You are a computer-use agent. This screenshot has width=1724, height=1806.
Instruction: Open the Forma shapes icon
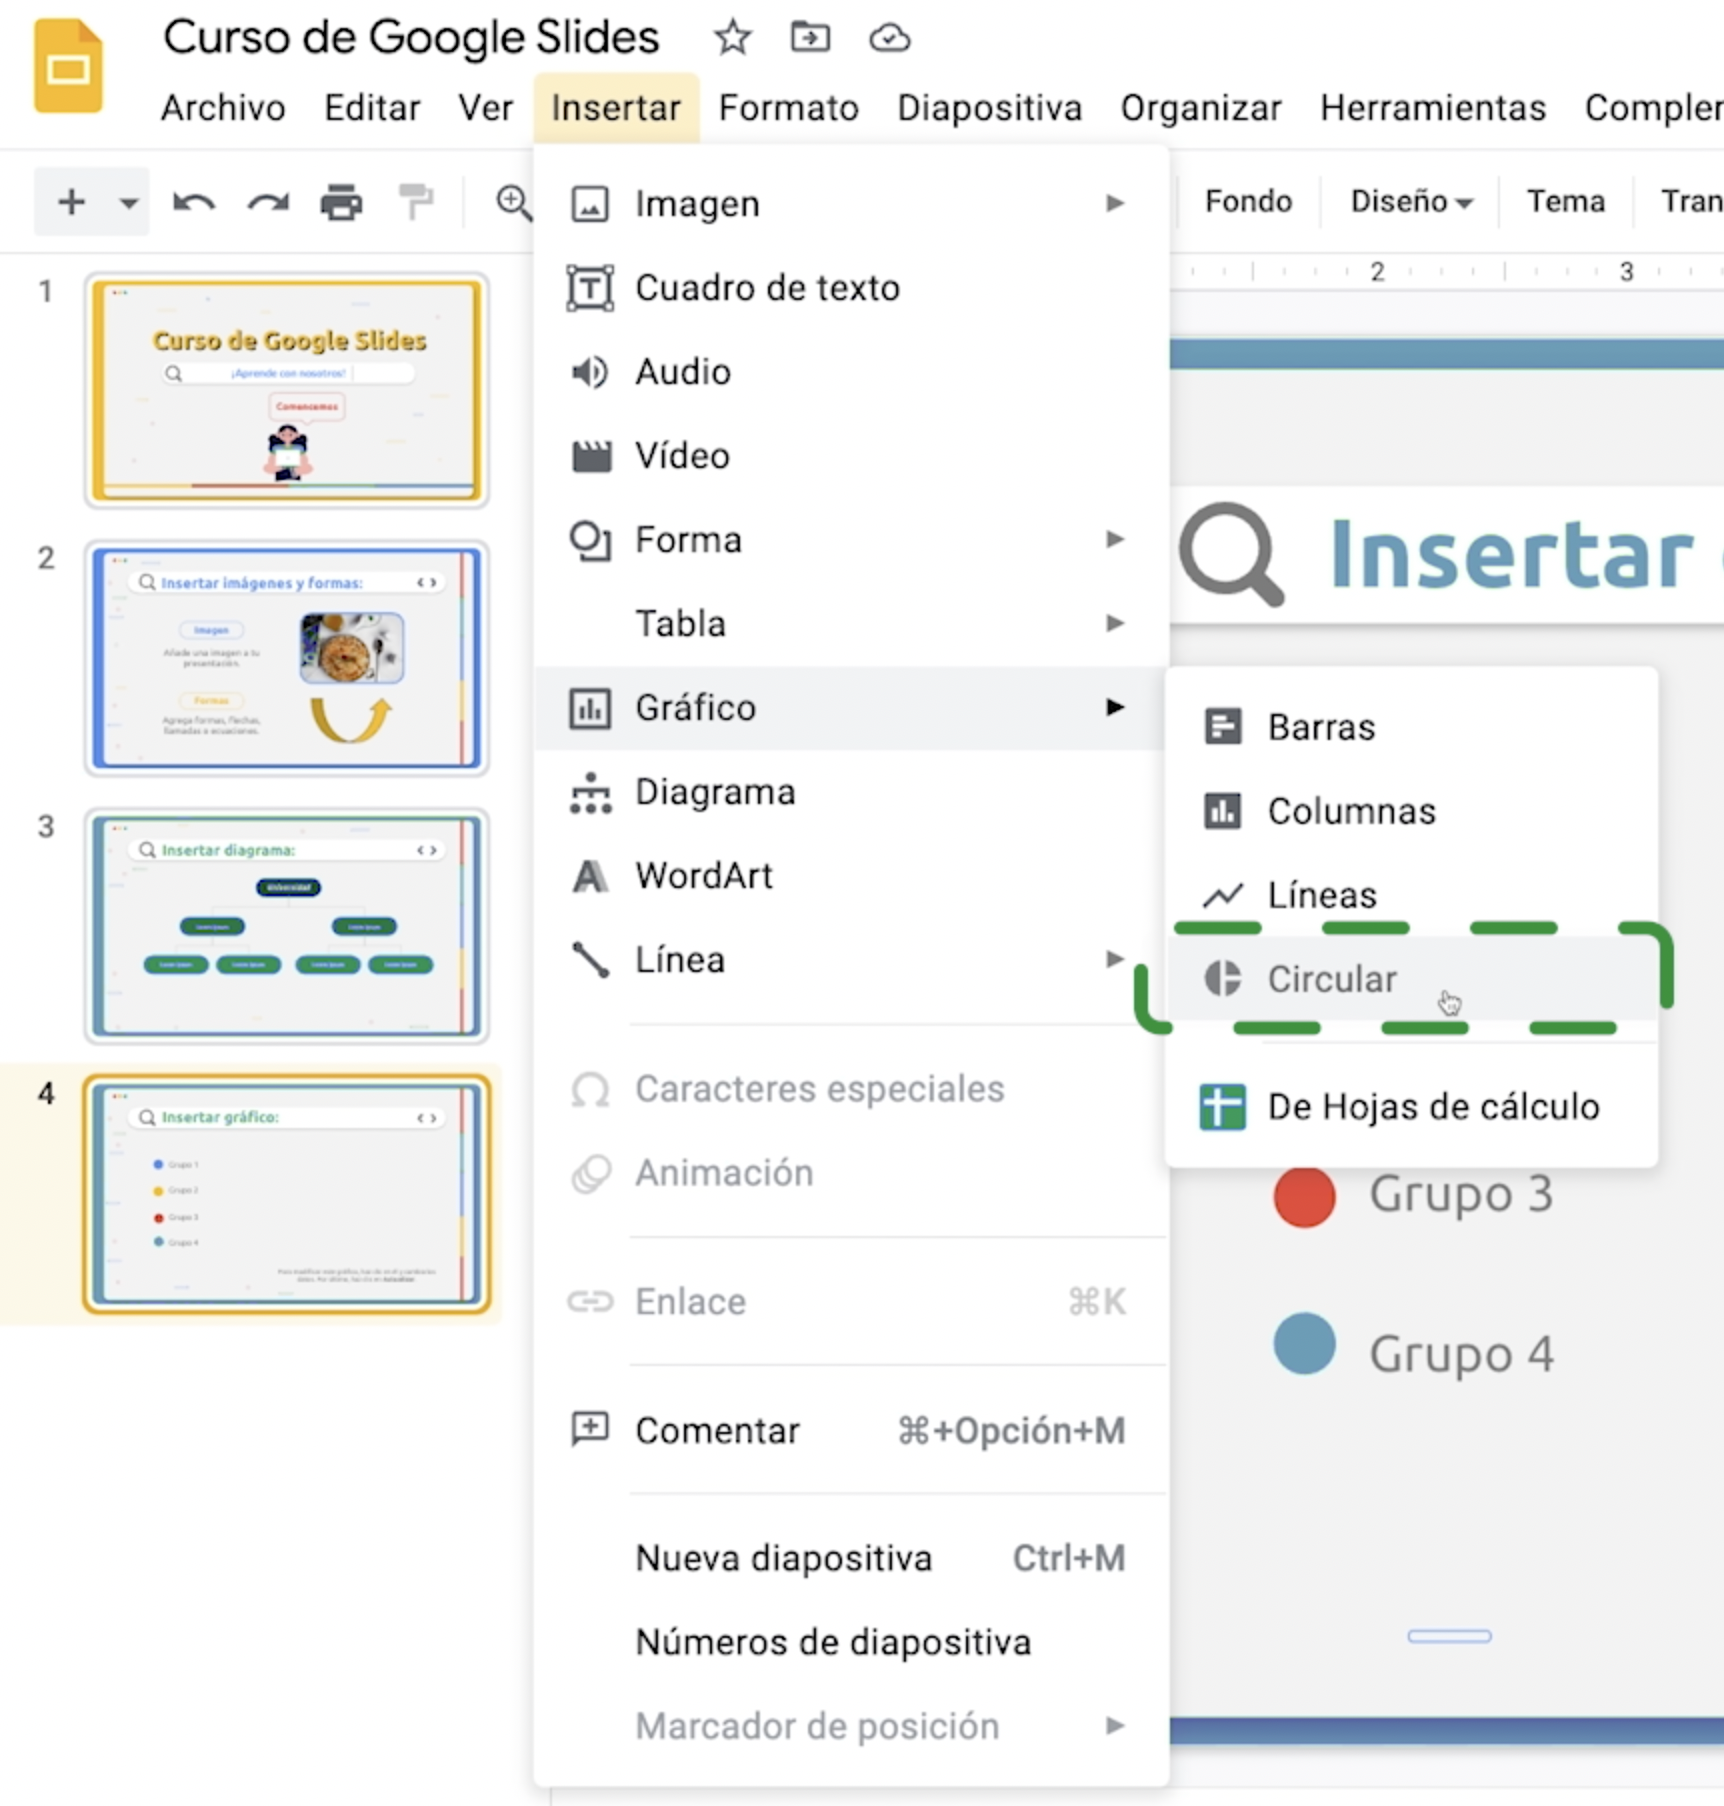tap(590, 539)
